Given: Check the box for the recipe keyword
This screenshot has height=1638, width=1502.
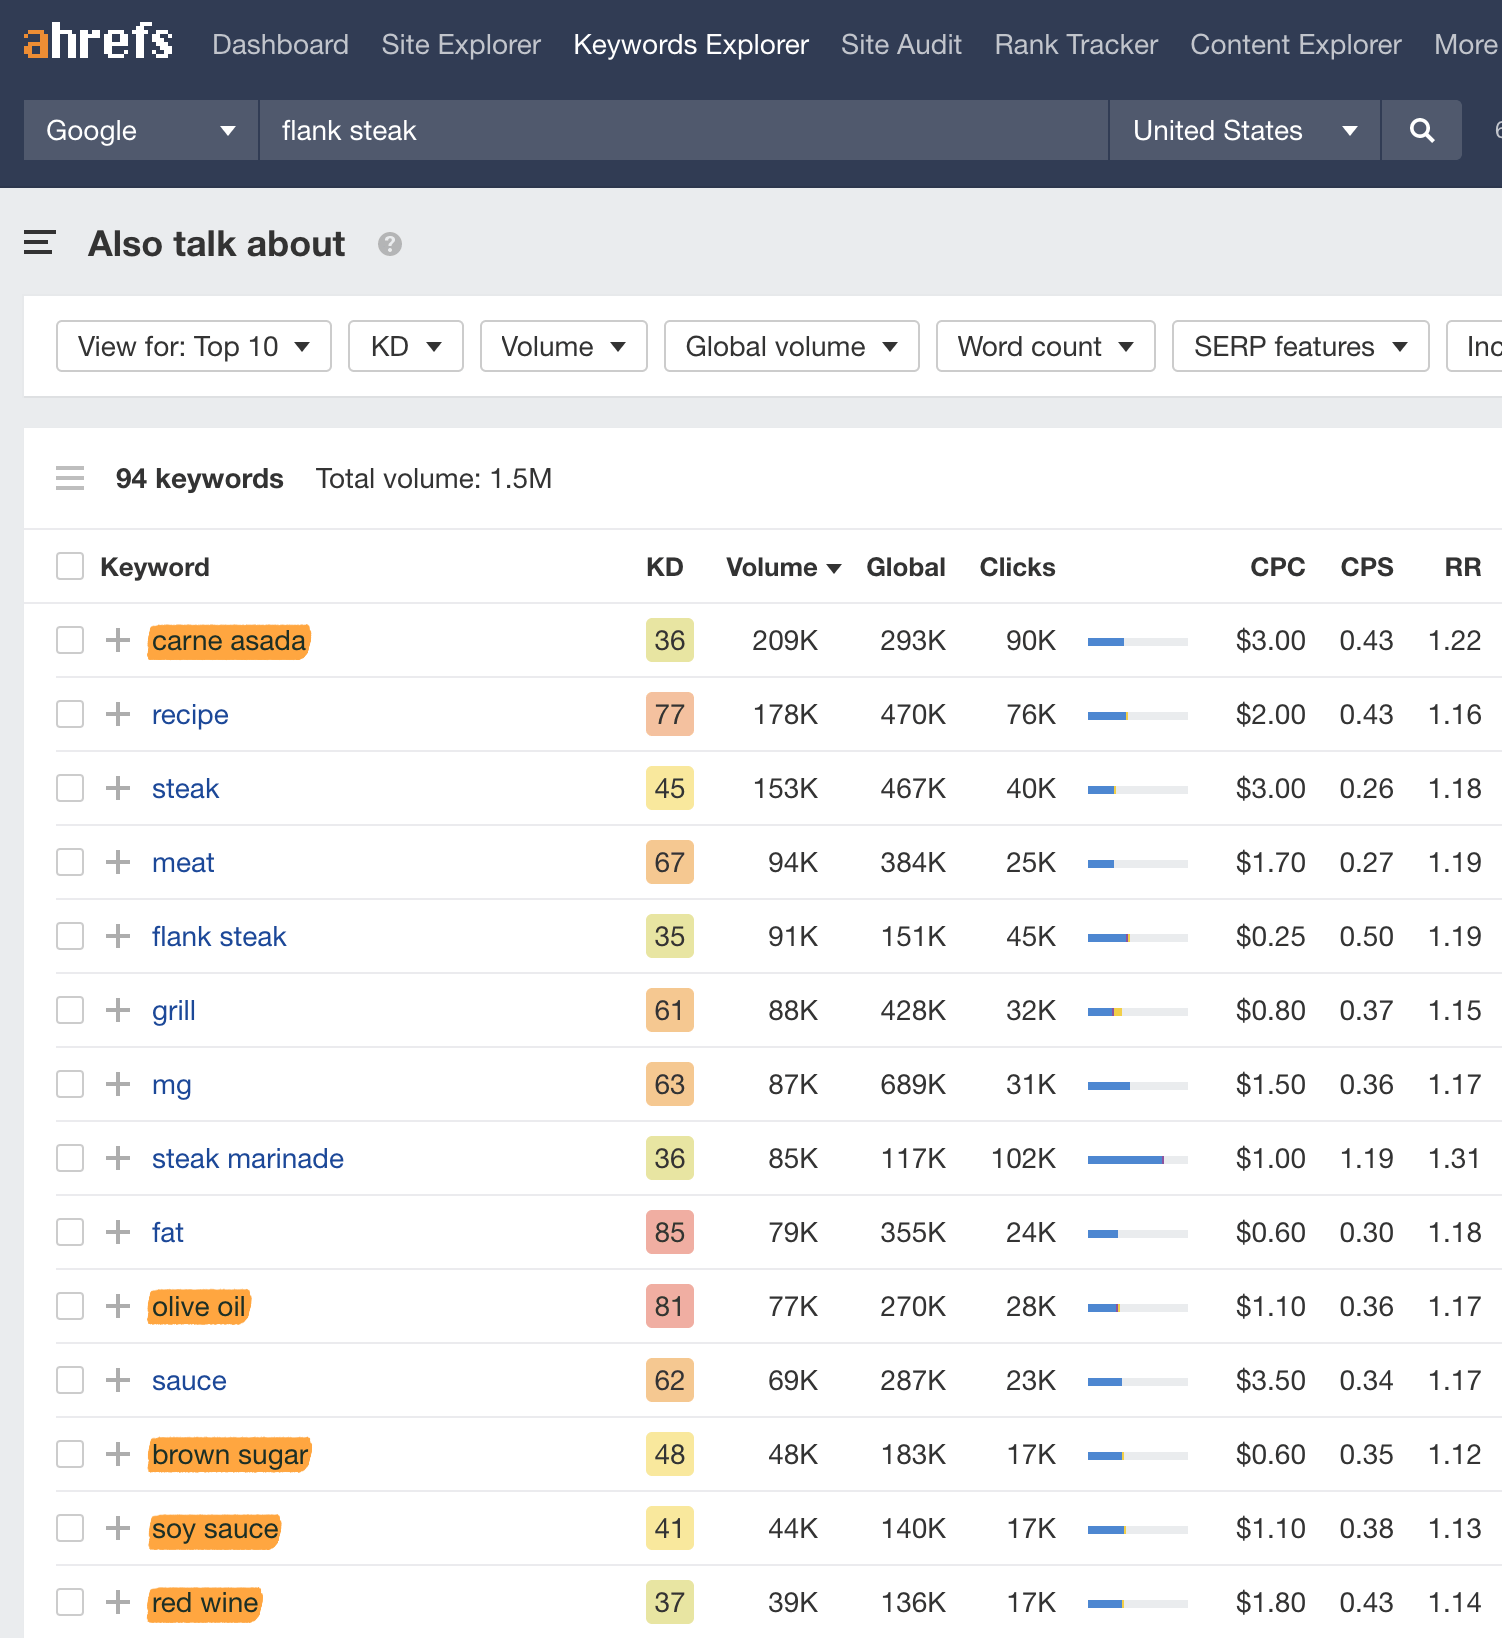Looking at the screenshot, I should click(x=70, y=714).
